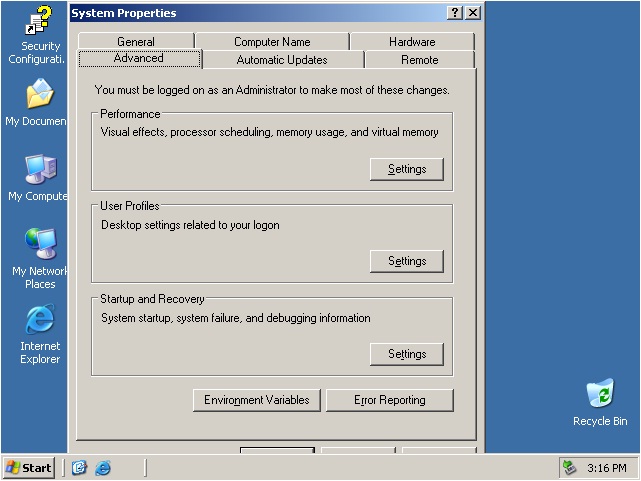Select the My Computer desktop icon

pyautogui.click(x=40, y=170)
